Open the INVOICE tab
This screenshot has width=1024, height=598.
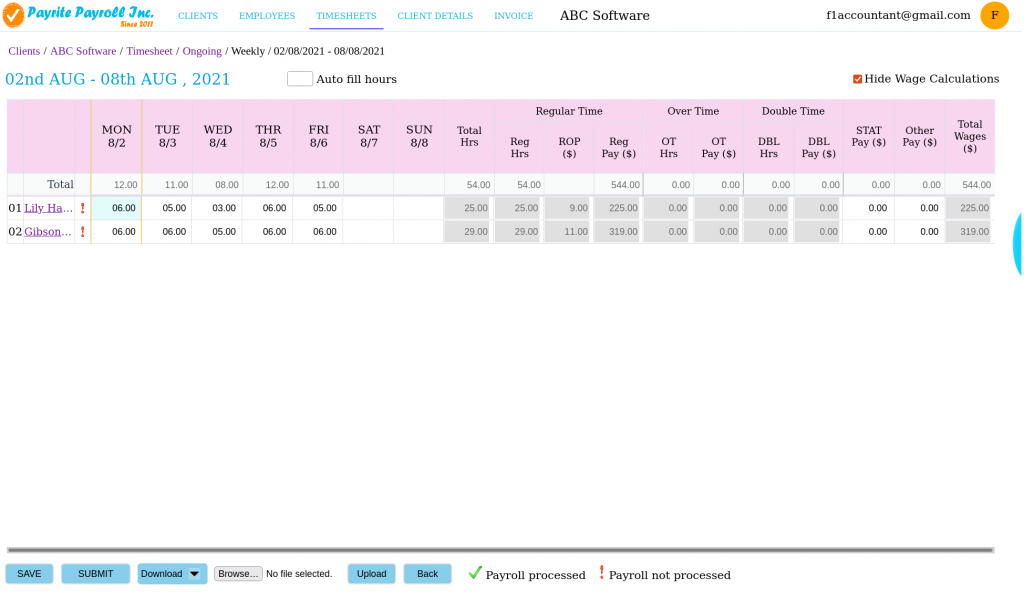point(514,16)
